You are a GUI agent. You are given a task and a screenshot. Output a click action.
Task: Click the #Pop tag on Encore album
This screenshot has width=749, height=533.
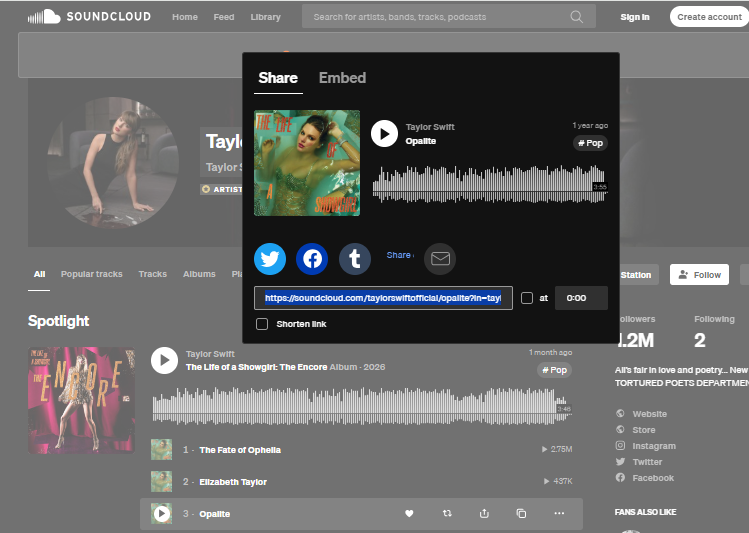pos(555,370)
